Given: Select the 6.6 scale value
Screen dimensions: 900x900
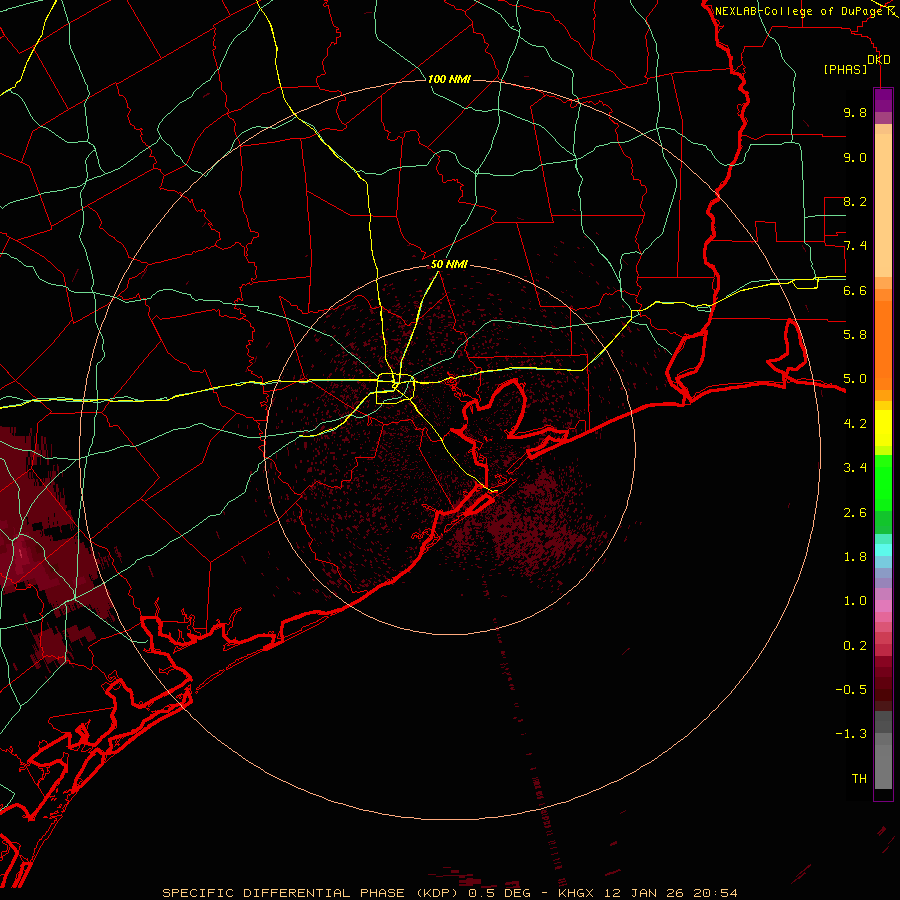Looking at the screenshot, I should 855,290.
